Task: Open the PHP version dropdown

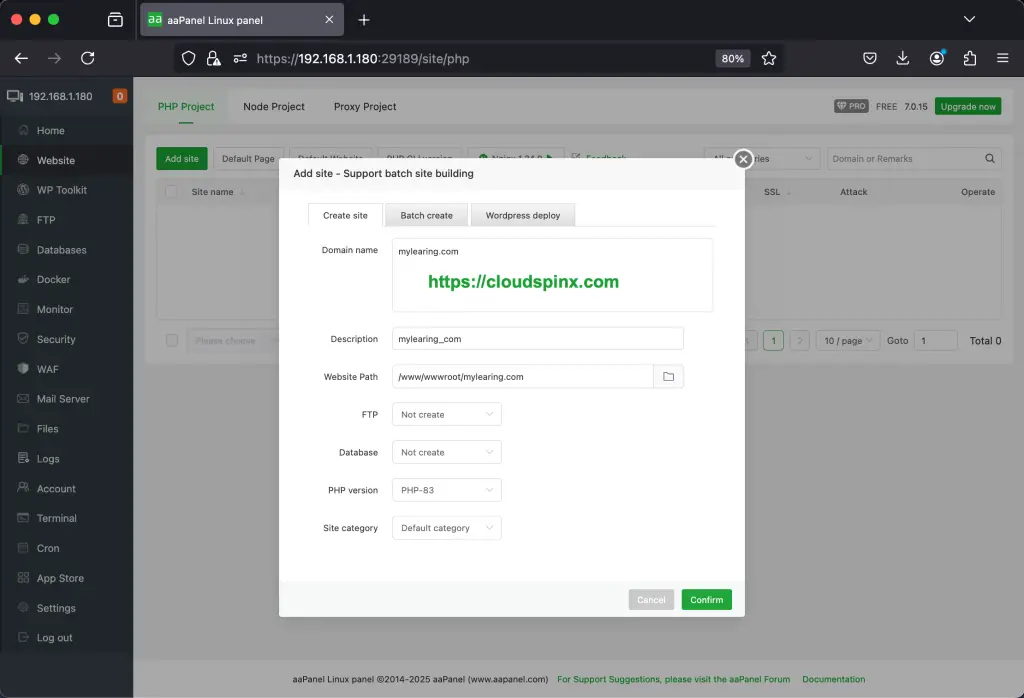Action: click(447, 490)
